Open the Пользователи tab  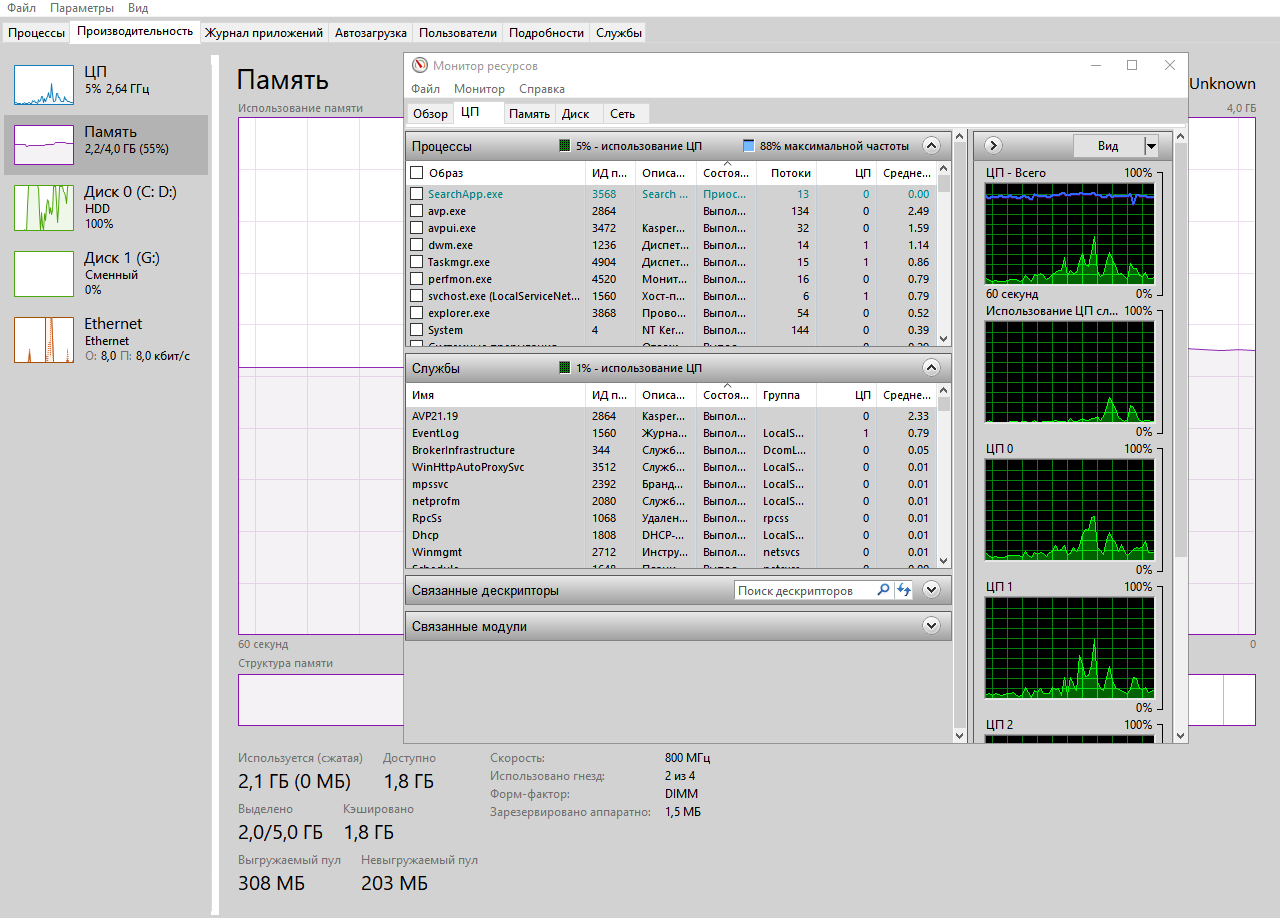(458, 33)
